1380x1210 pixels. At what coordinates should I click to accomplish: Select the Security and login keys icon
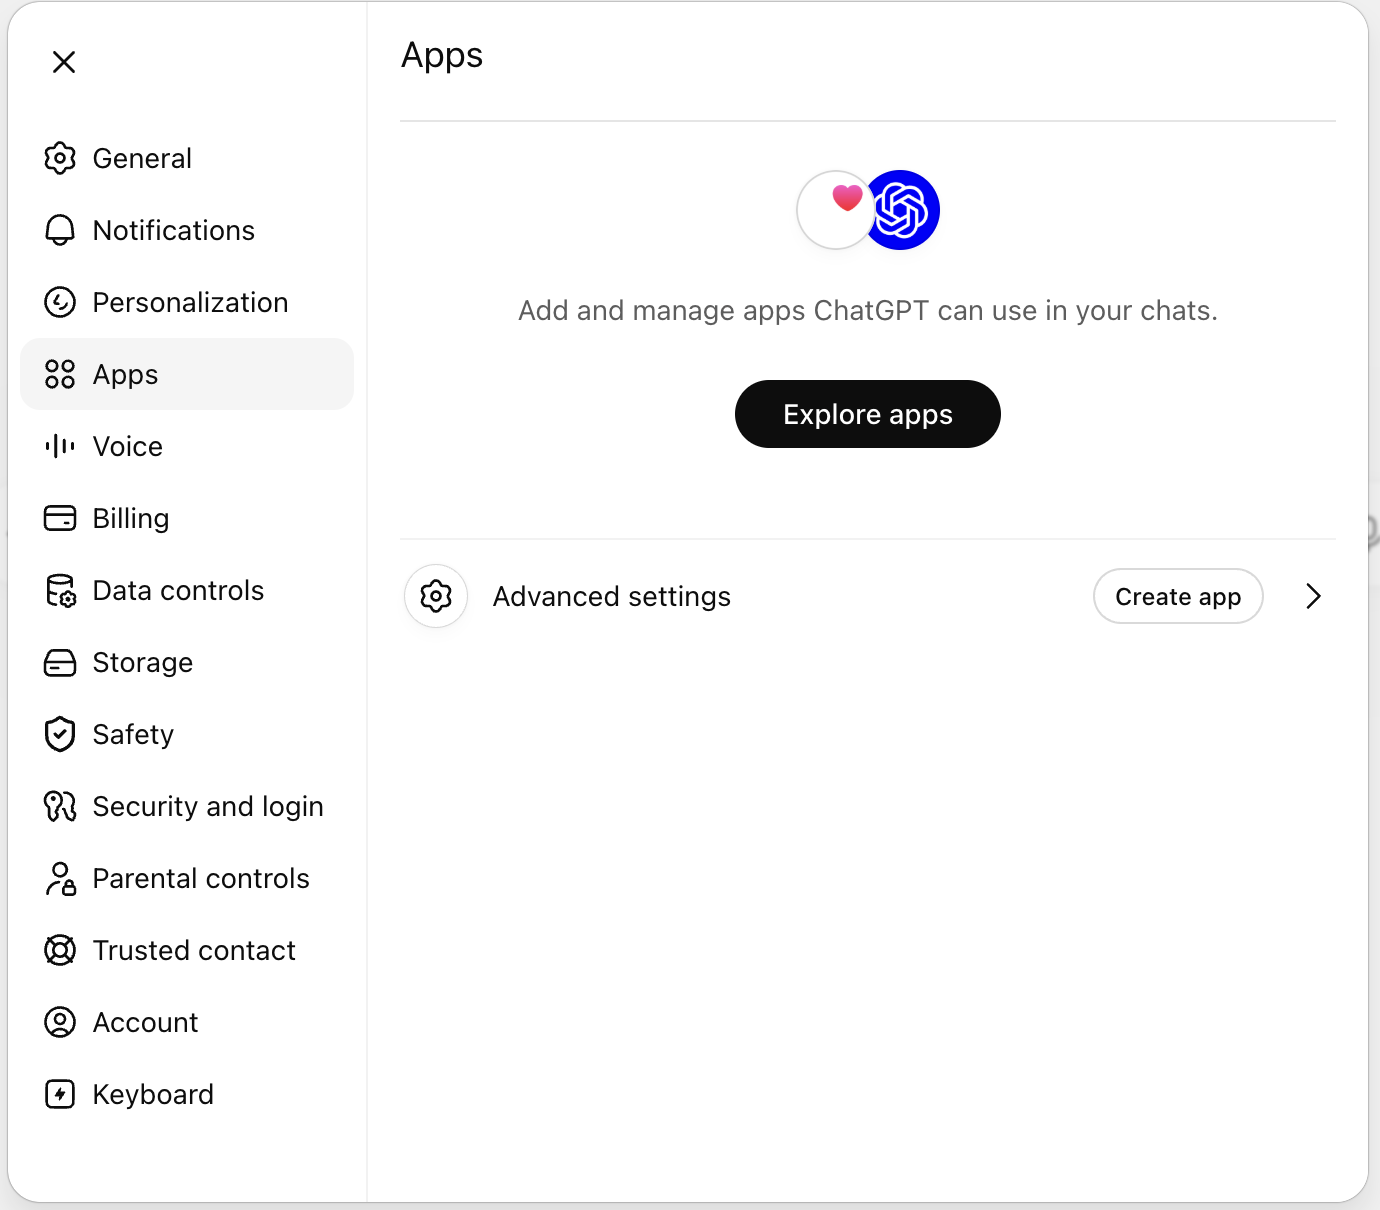pyautogui.click(x=60, y=806)
